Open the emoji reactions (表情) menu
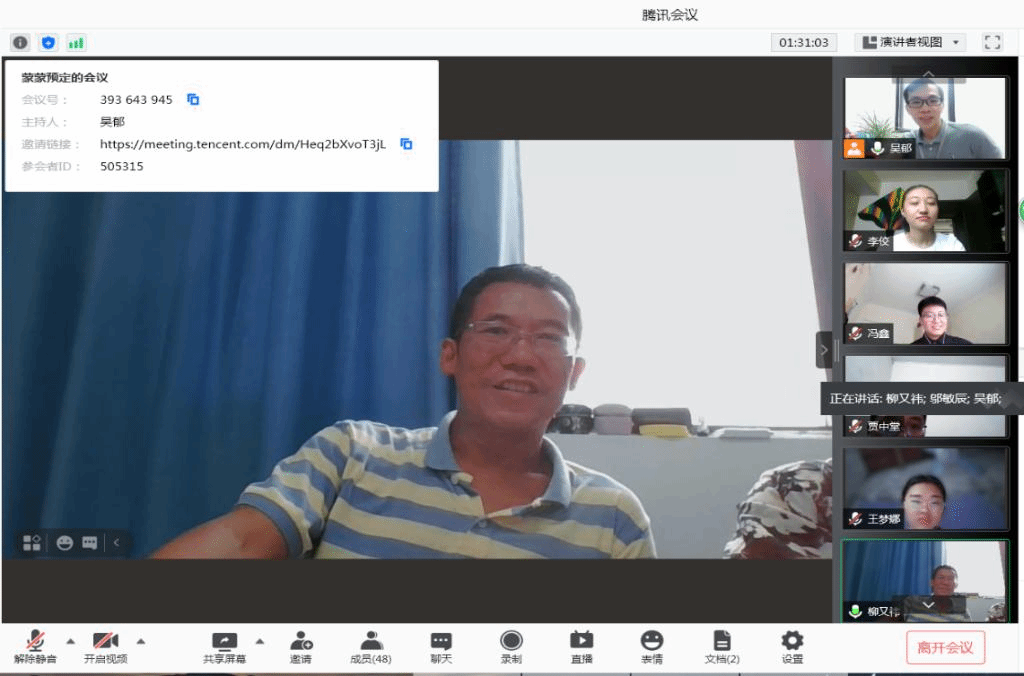This screenshot has width=1024, height=676. tap(652, 647)
